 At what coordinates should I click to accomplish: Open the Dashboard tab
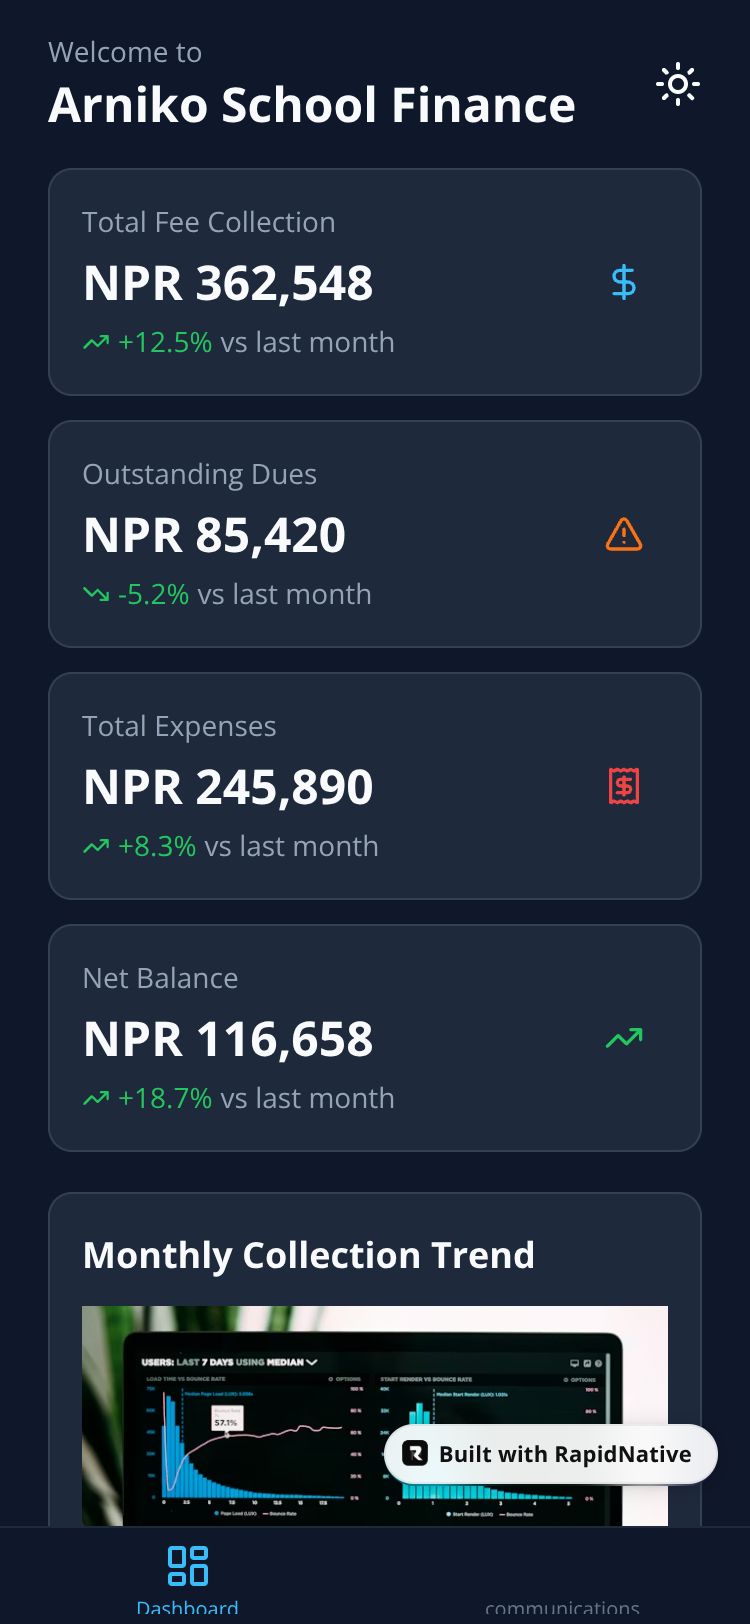pos(187,1578)
